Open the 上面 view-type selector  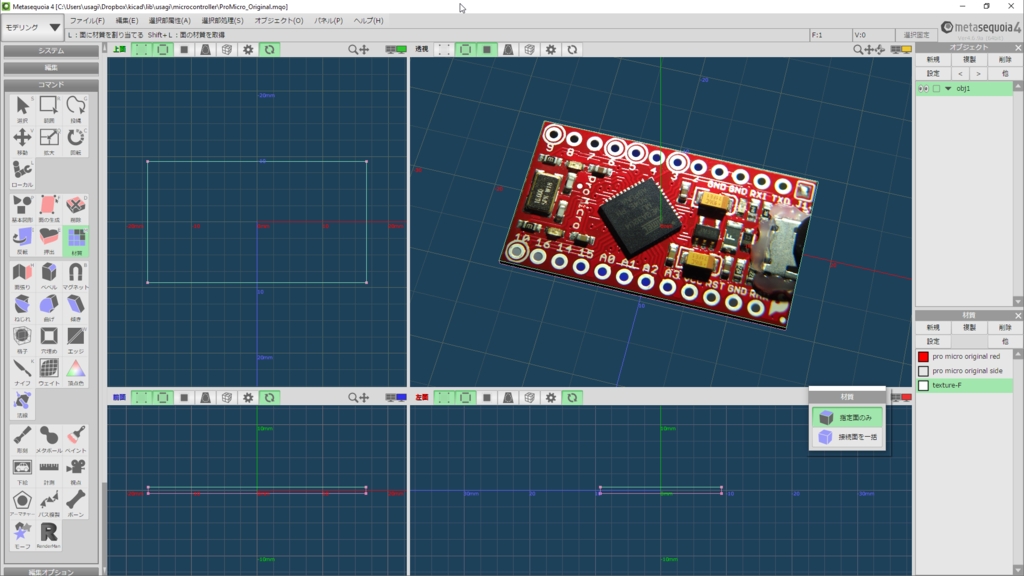click(120, 50)
